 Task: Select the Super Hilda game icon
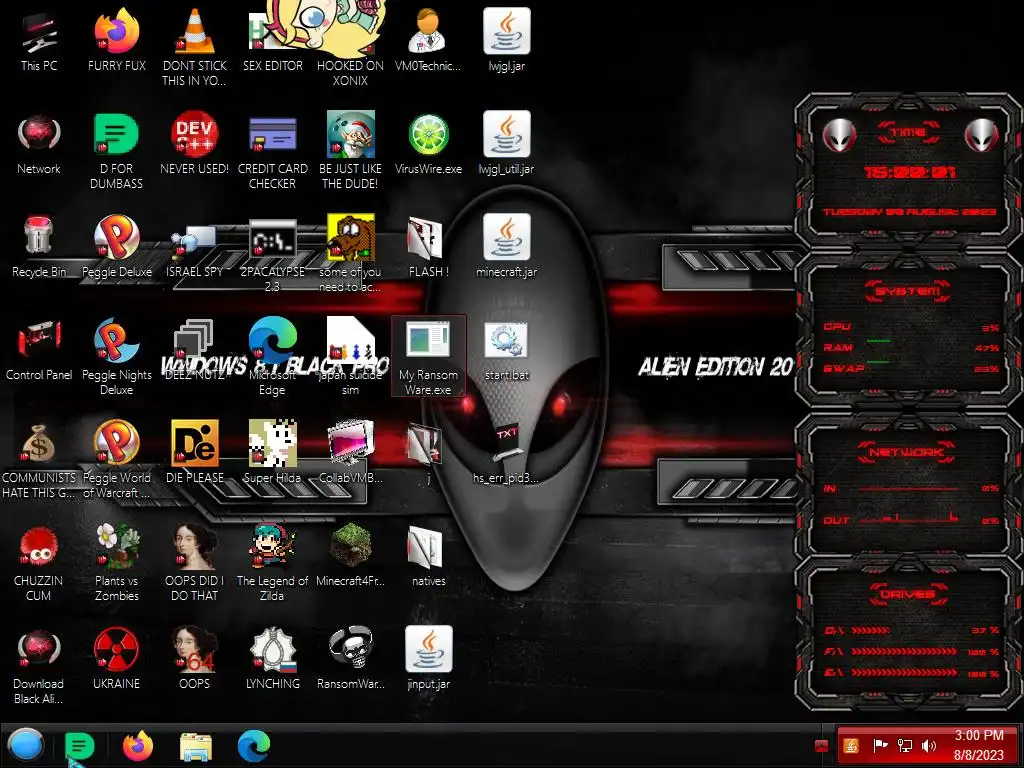pyautogui.click(x=272, y=453)
